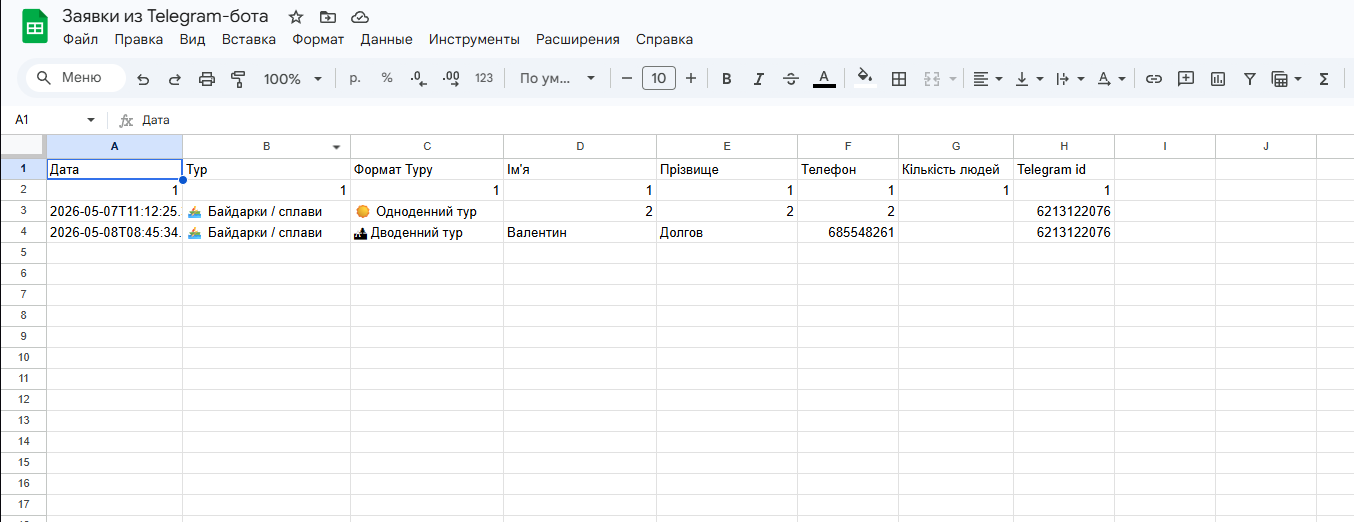
Task: Toggle bold formatting
Action: [x=727, y=79]
